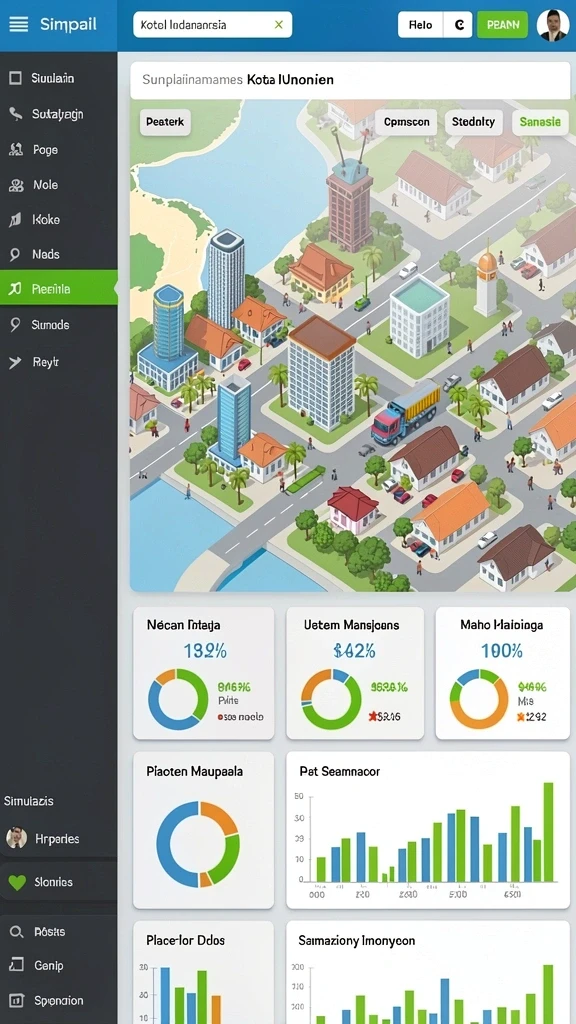576x1024 pixels.
Task: Open the hamburger menu beside Simpail
Action: 19,25
